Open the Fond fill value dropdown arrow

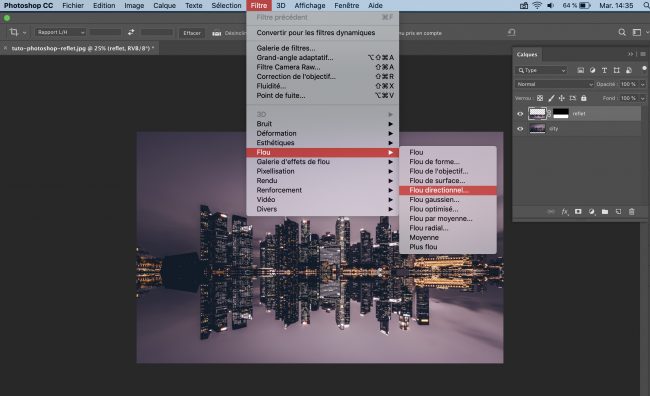pos(643,98)
